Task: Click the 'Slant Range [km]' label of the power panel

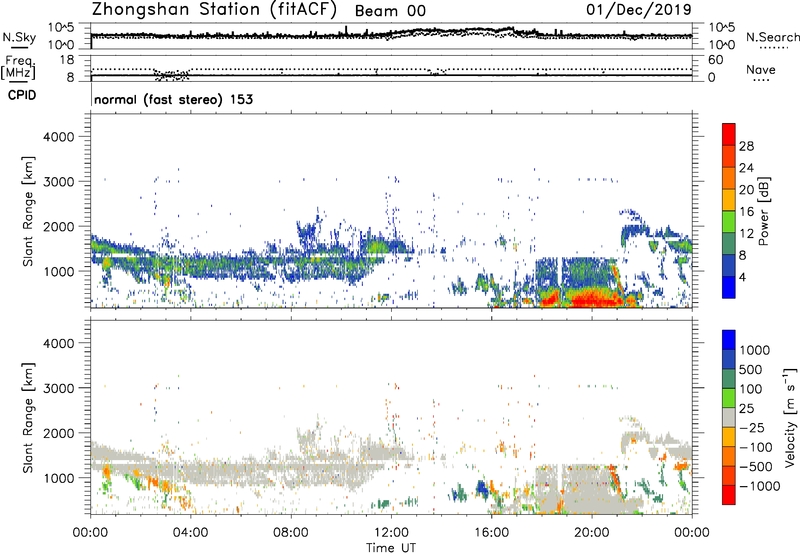Action: point(28,211)
